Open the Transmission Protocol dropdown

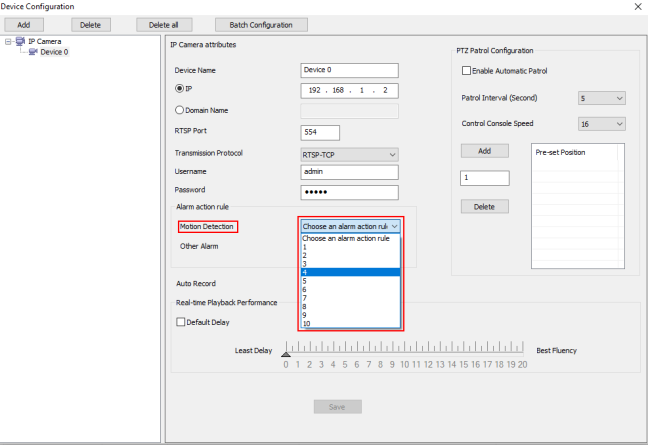click(x=349, y=154)
